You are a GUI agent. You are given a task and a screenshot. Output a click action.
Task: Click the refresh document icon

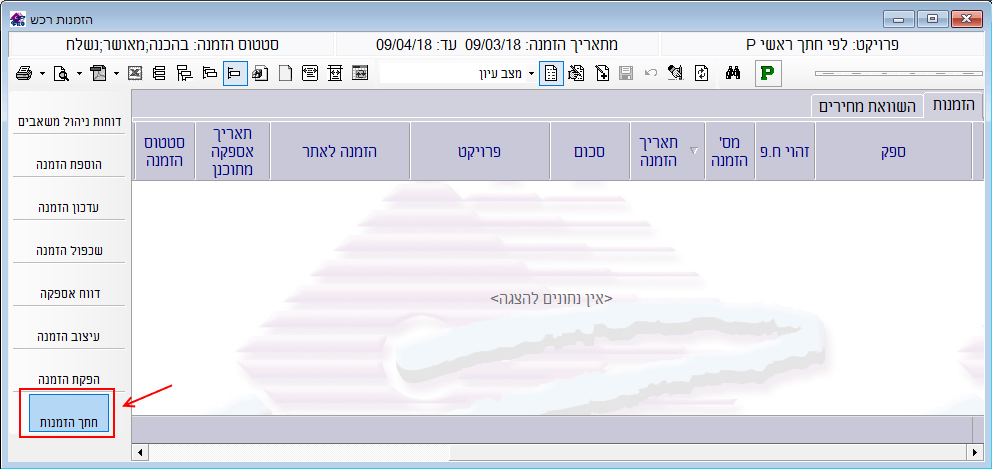(702, 73)
